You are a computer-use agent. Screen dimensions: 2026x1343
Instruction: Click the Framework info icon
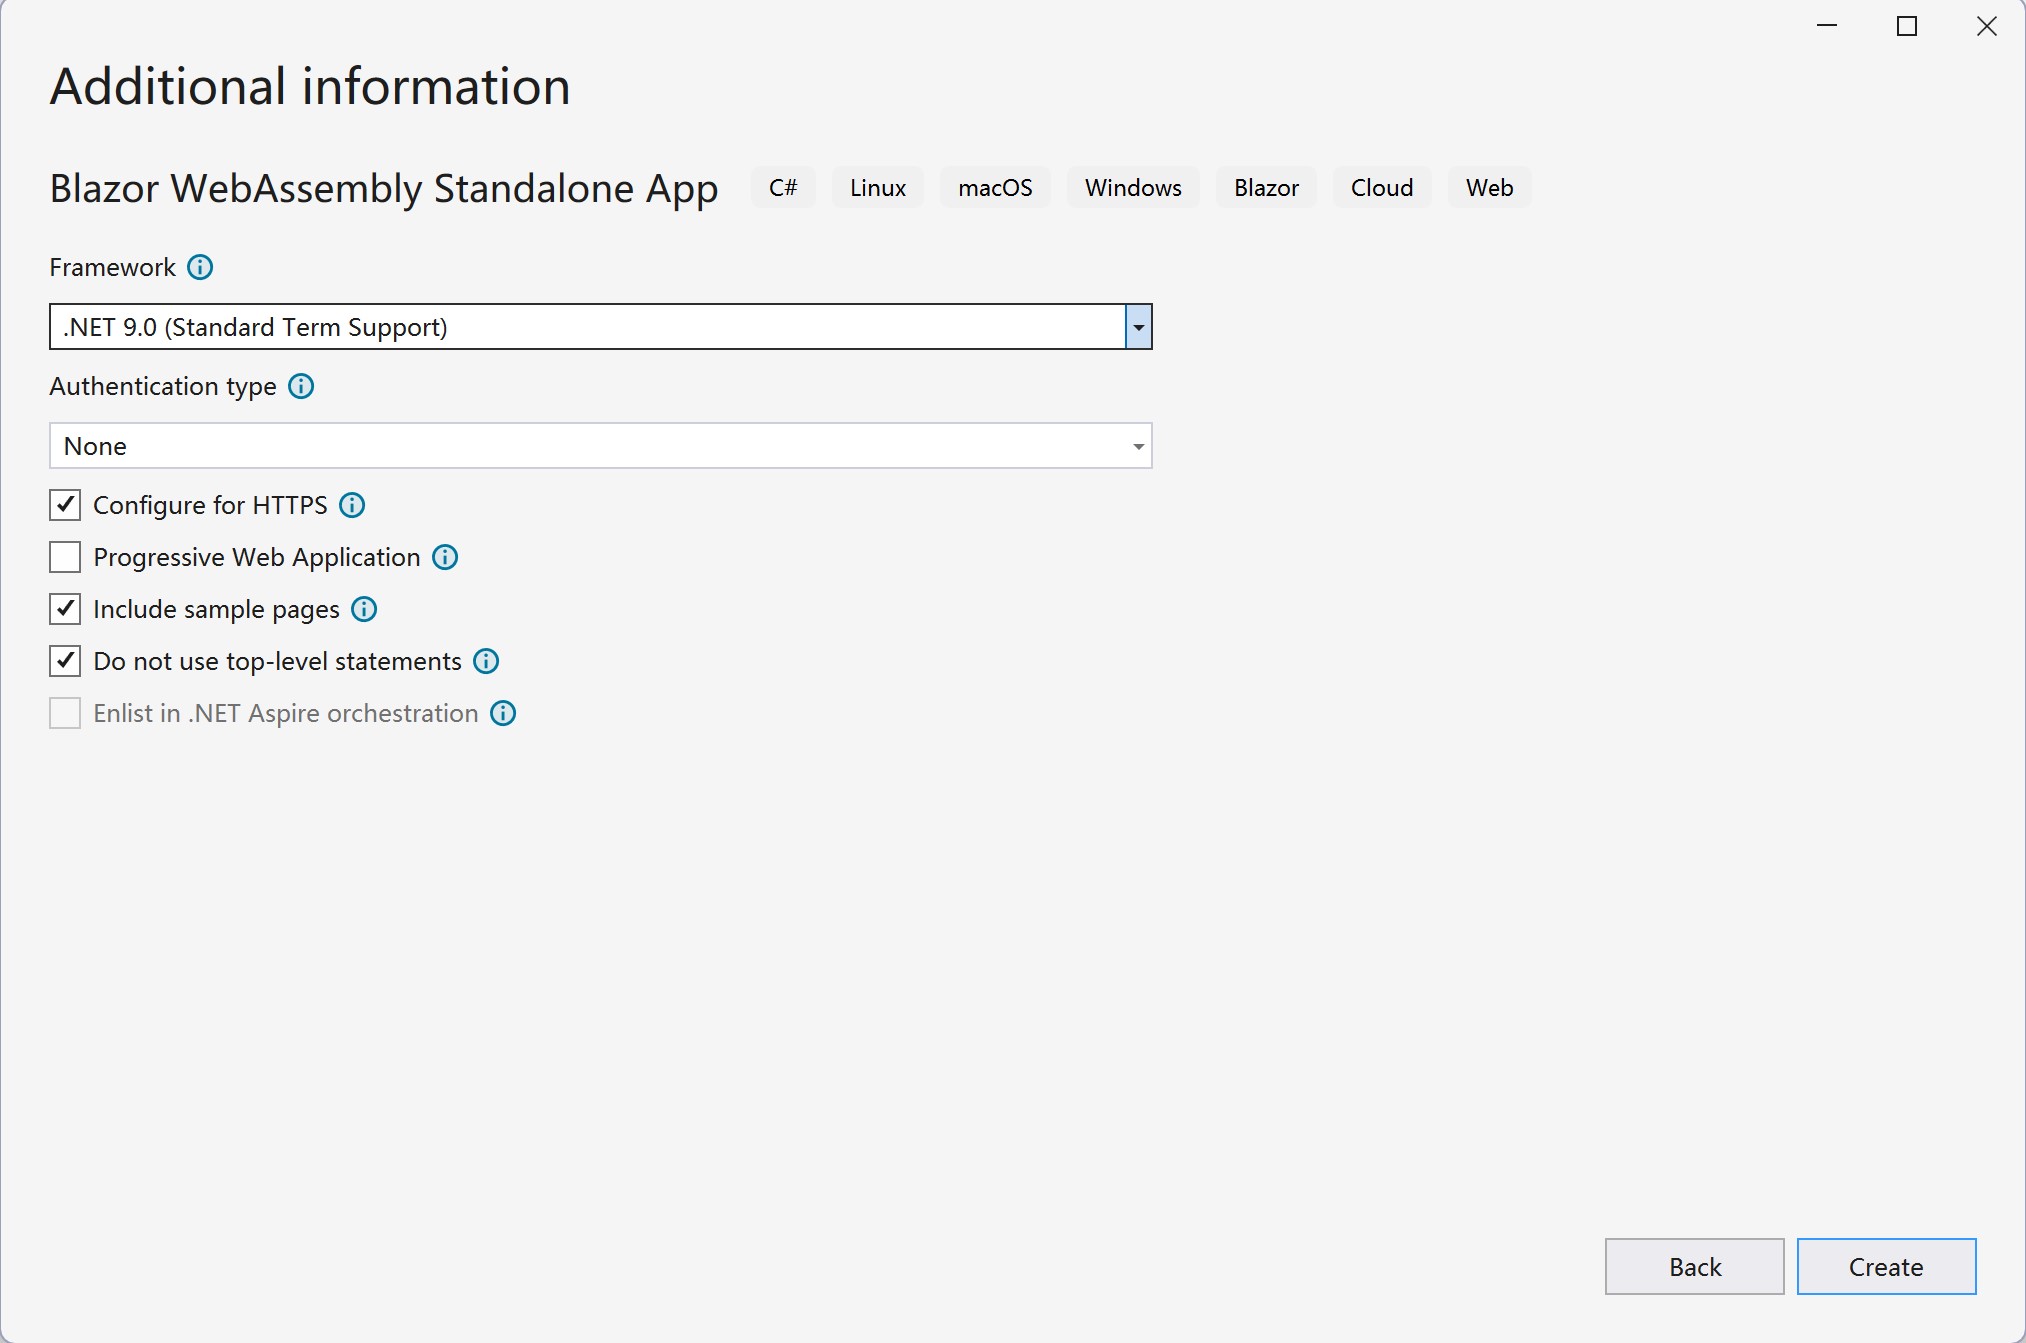pyautogui.click(x=200, y=267)
